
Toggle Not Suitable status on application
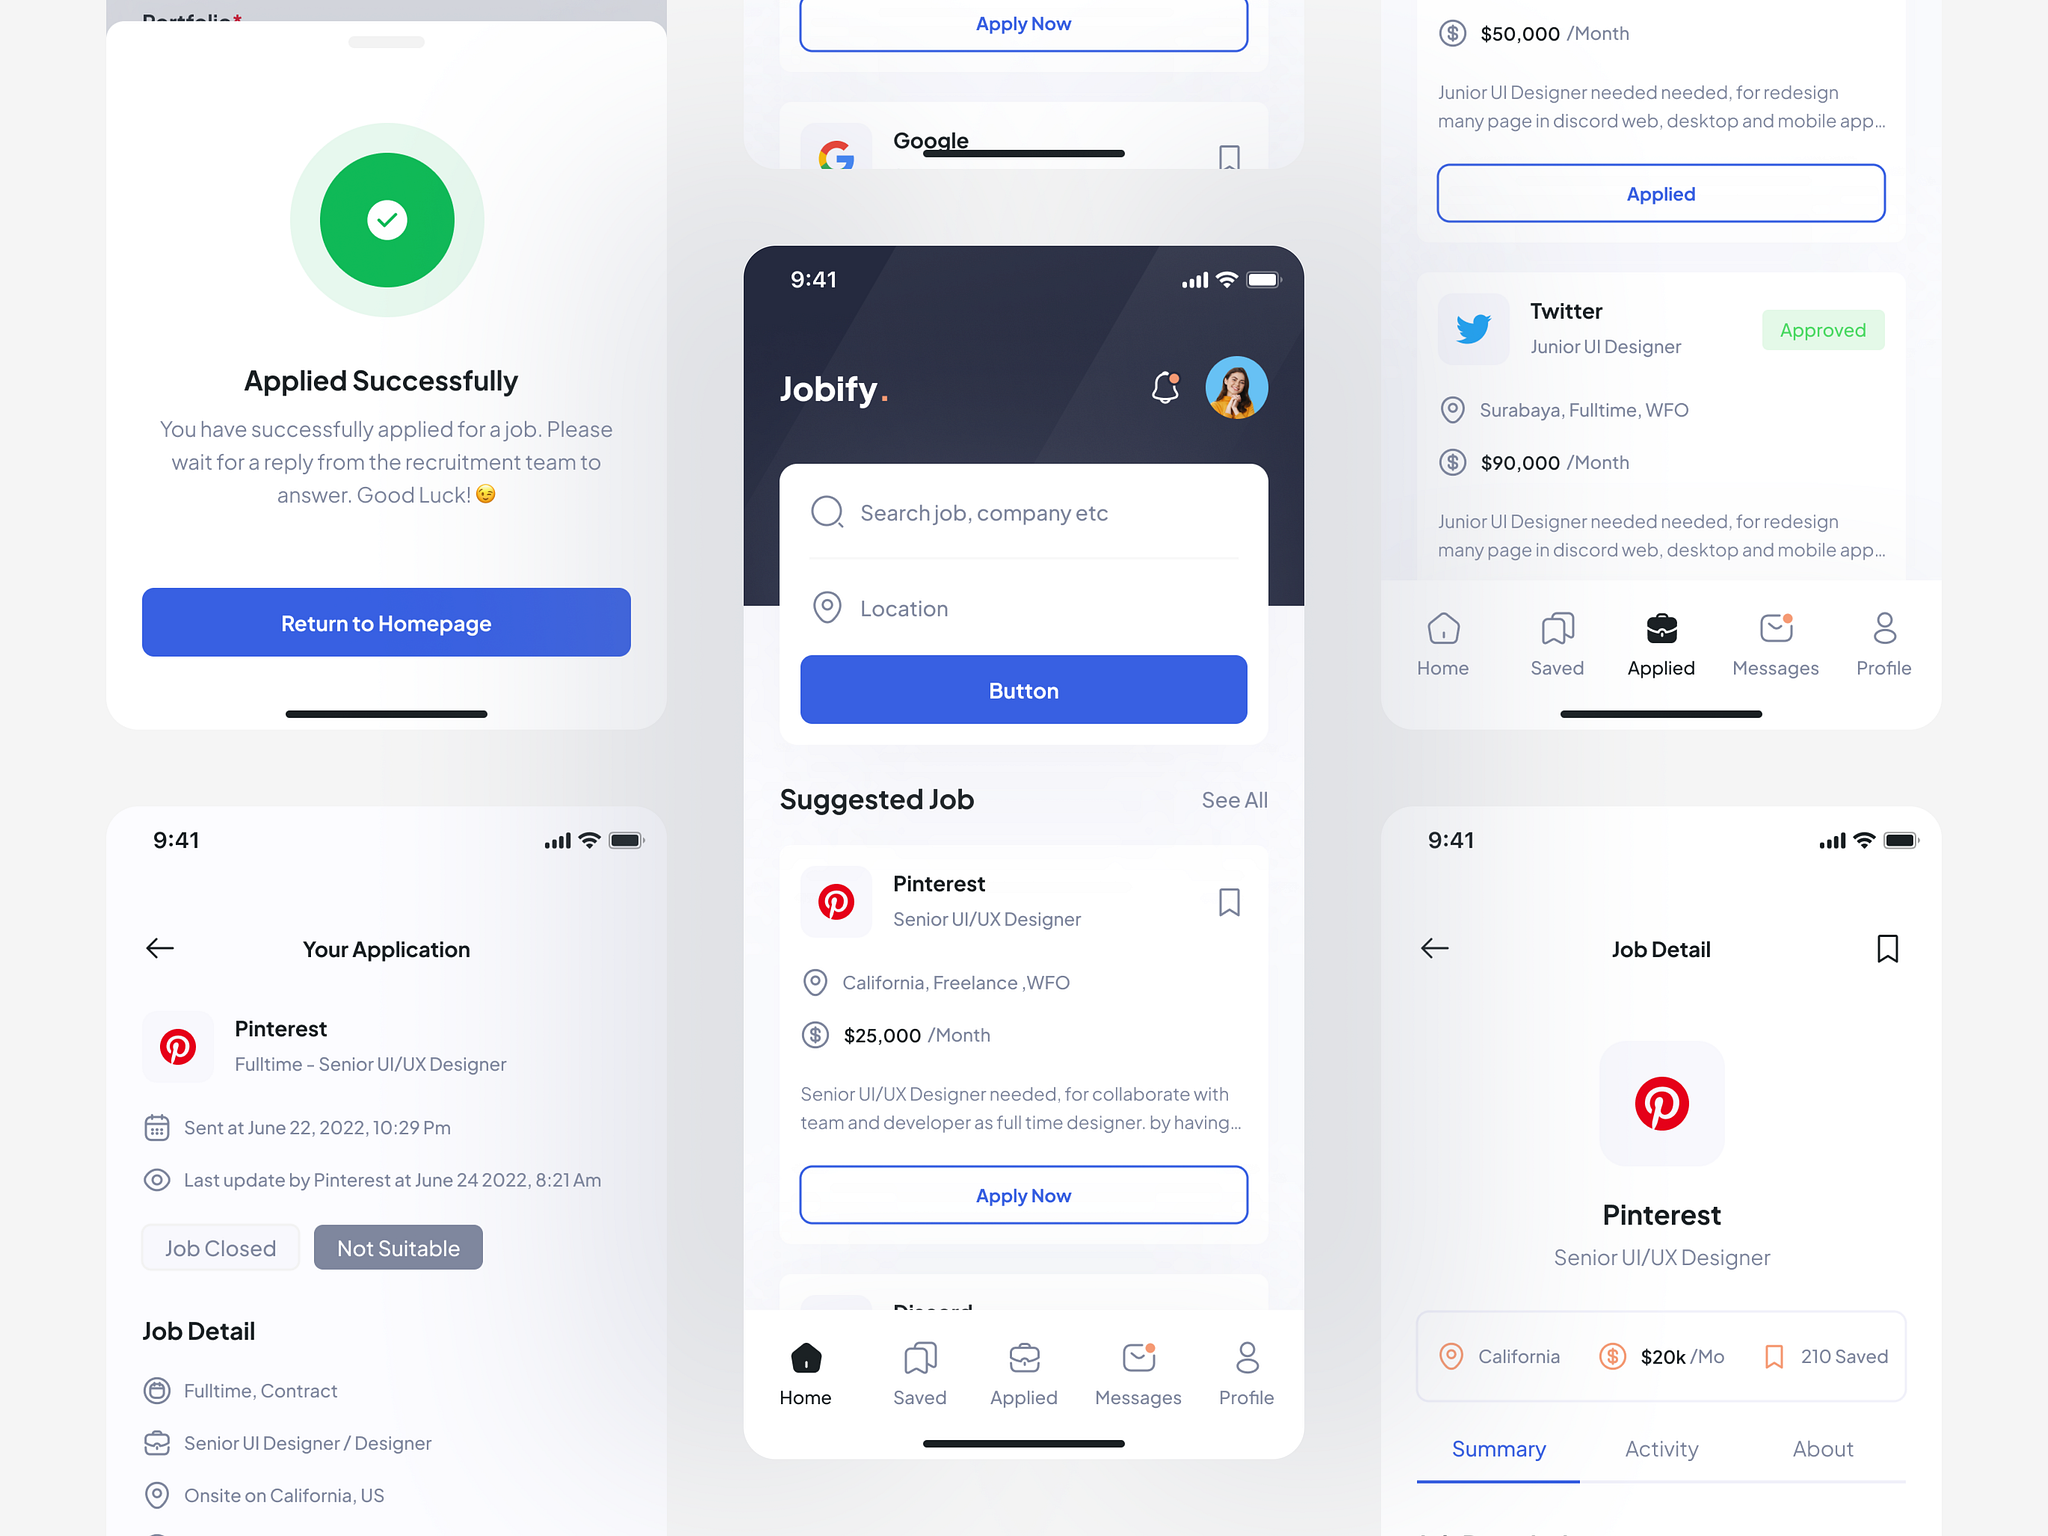(397, 1247)
